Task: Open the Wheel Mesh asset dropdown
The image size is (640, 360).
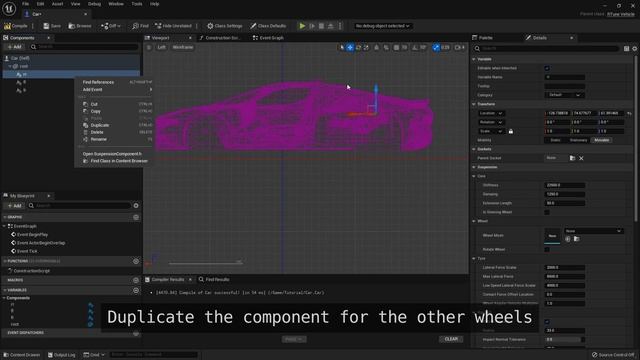Action: [x=593, y=231]
